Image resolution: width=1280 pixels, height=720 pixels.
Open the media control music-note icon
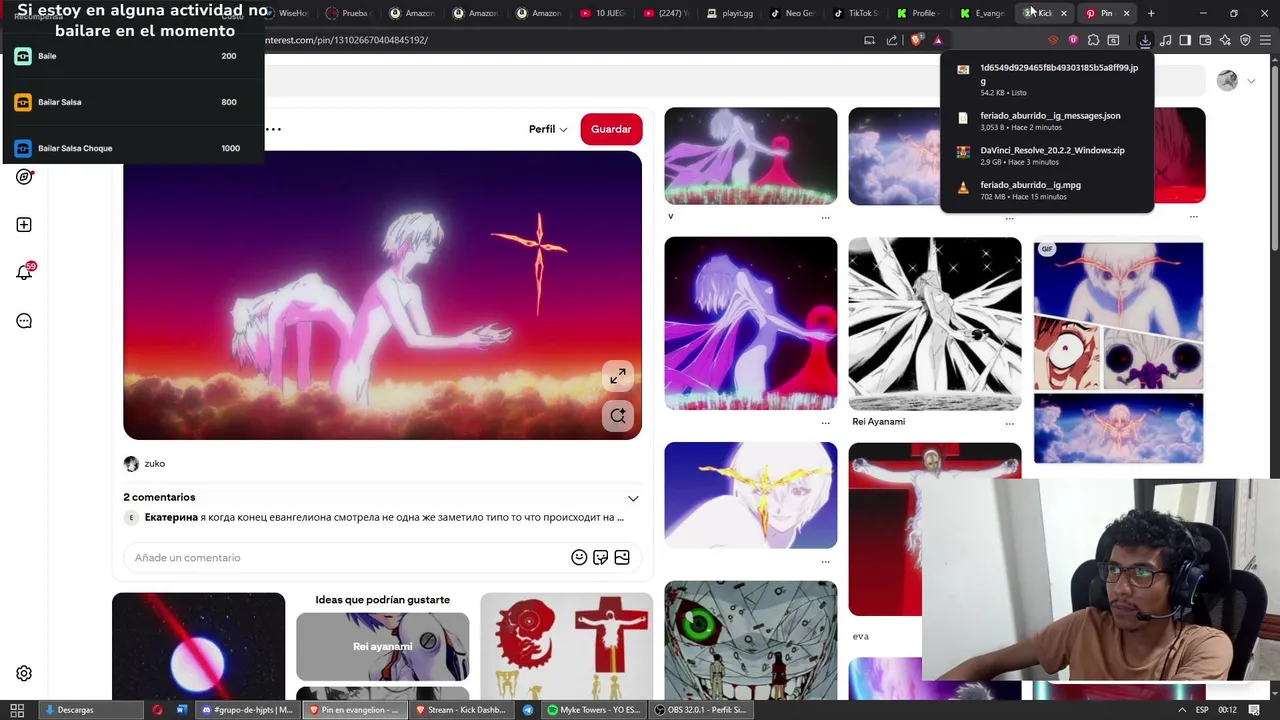[1165, 40]
